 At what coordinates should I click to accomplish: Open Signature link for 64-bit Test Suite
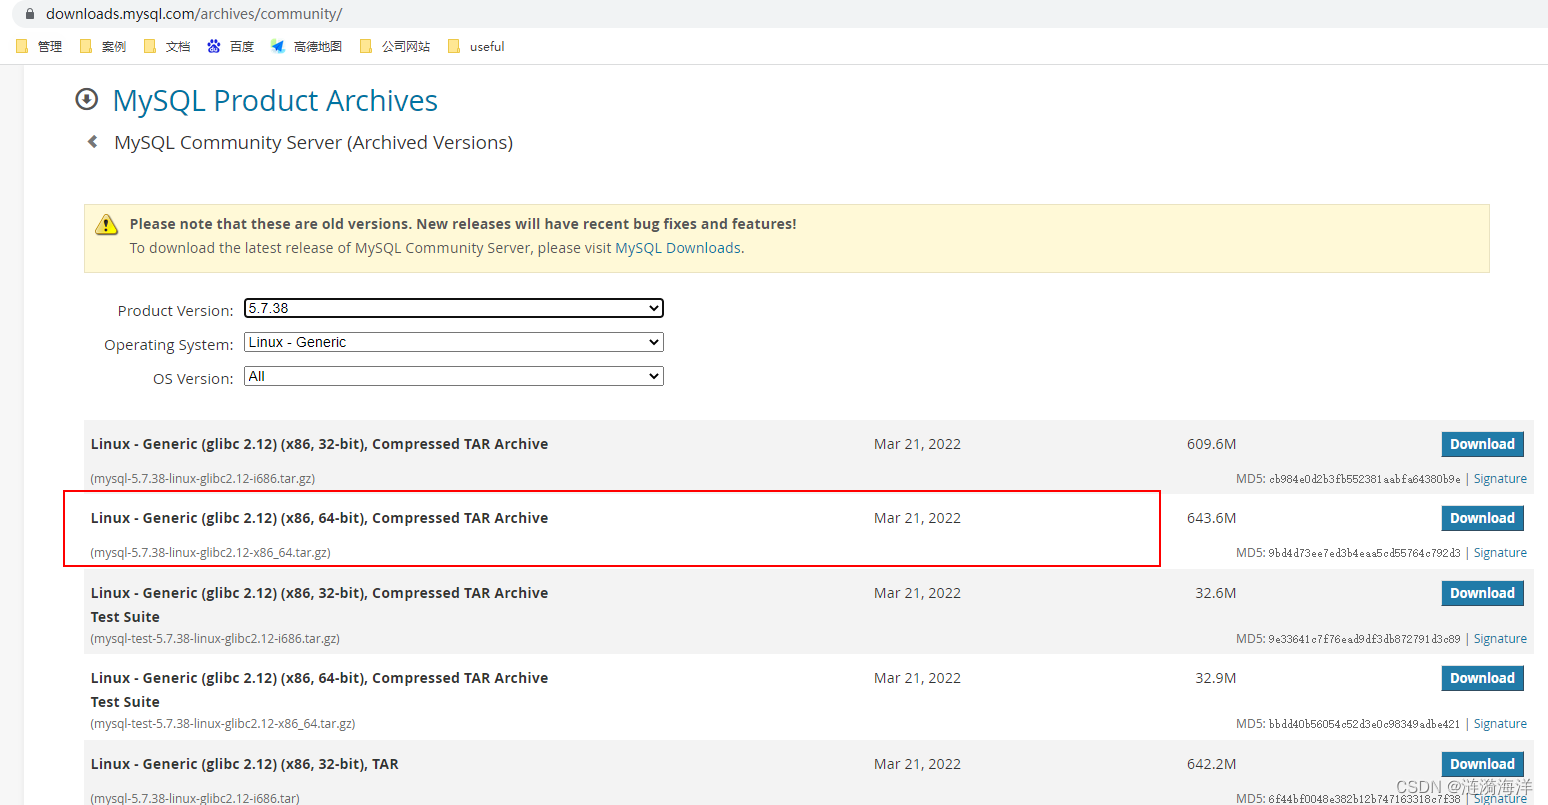[1500, 724]
